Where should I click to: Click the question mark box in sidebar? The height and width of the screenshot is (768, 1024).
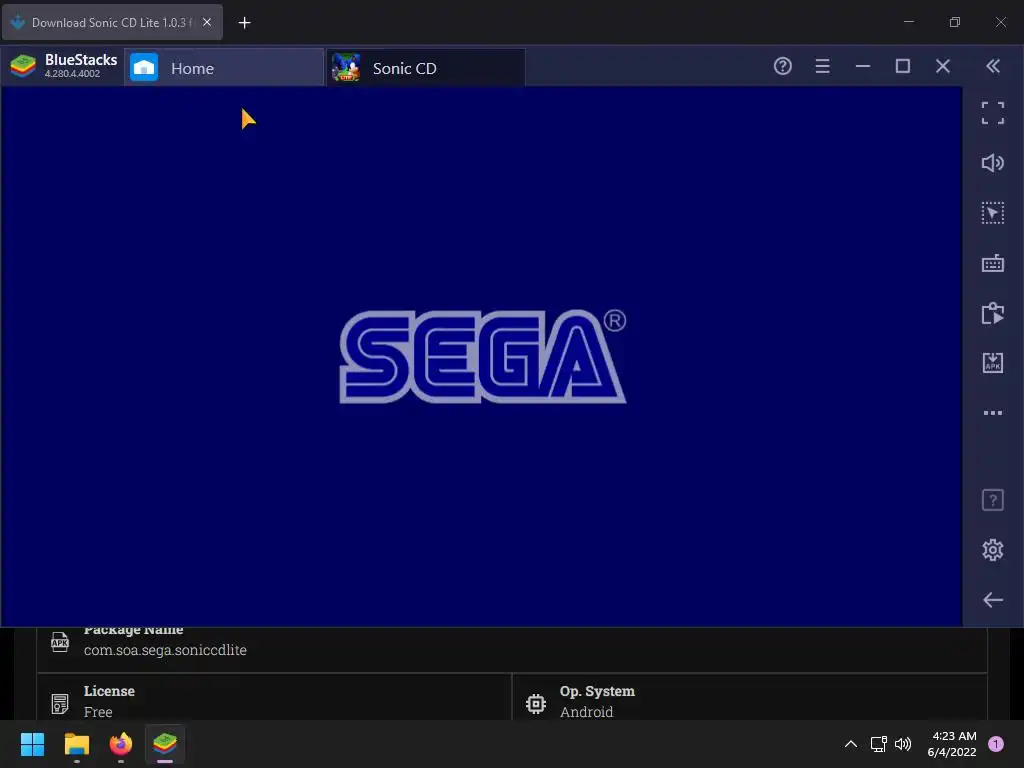pyautogui.click(x=993, y=500)
